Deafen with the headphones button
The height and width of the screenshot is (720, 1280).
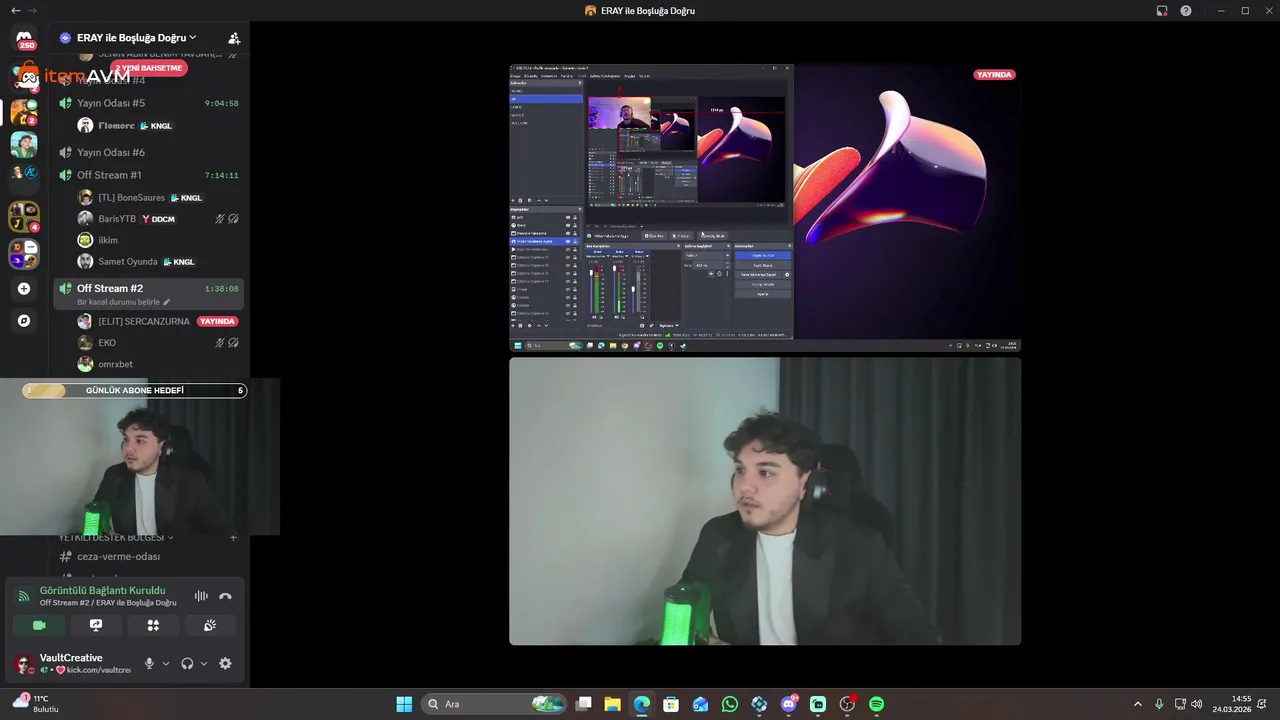(187, 663)
